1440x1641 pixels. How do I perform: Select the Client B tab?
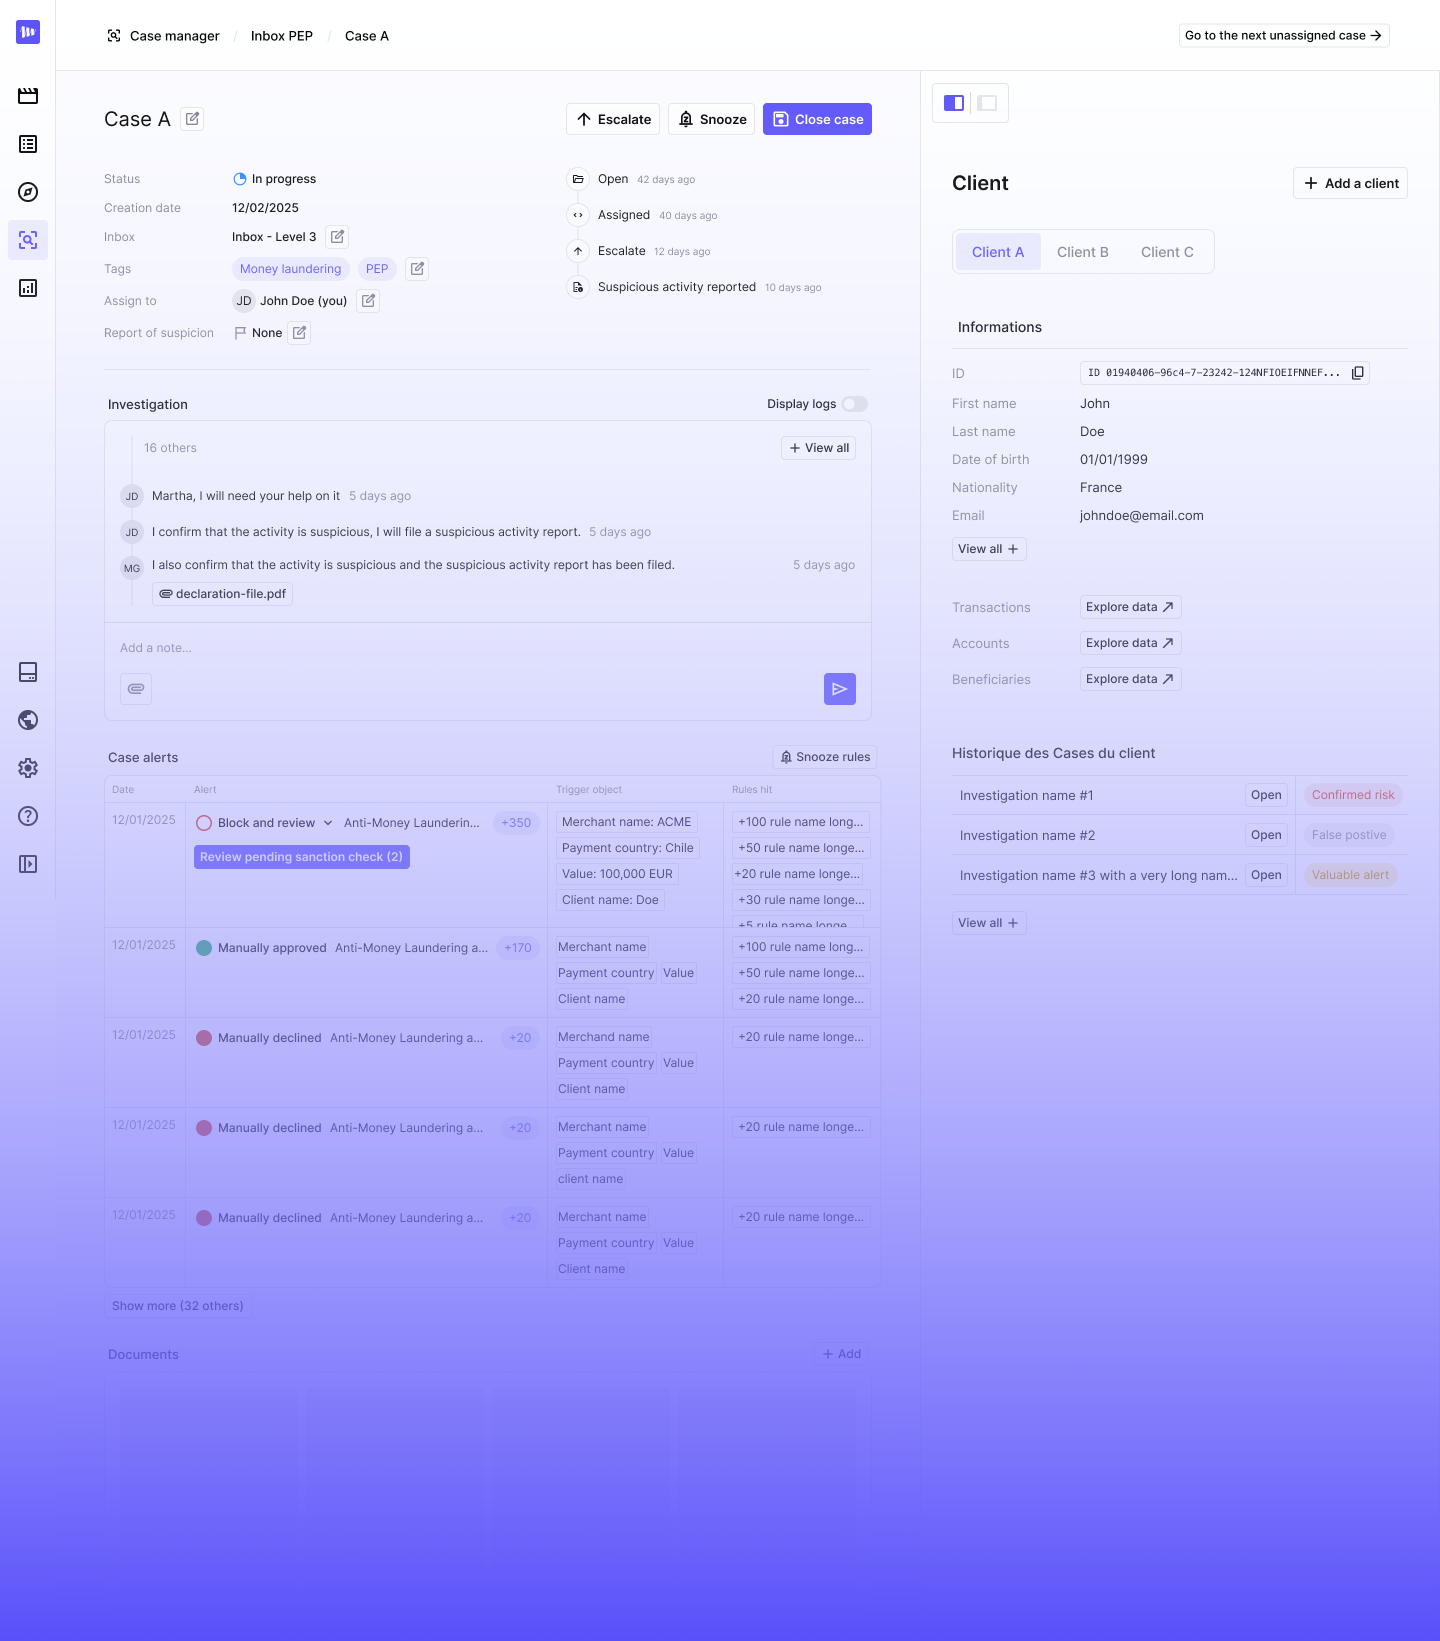coord(1083,252)
